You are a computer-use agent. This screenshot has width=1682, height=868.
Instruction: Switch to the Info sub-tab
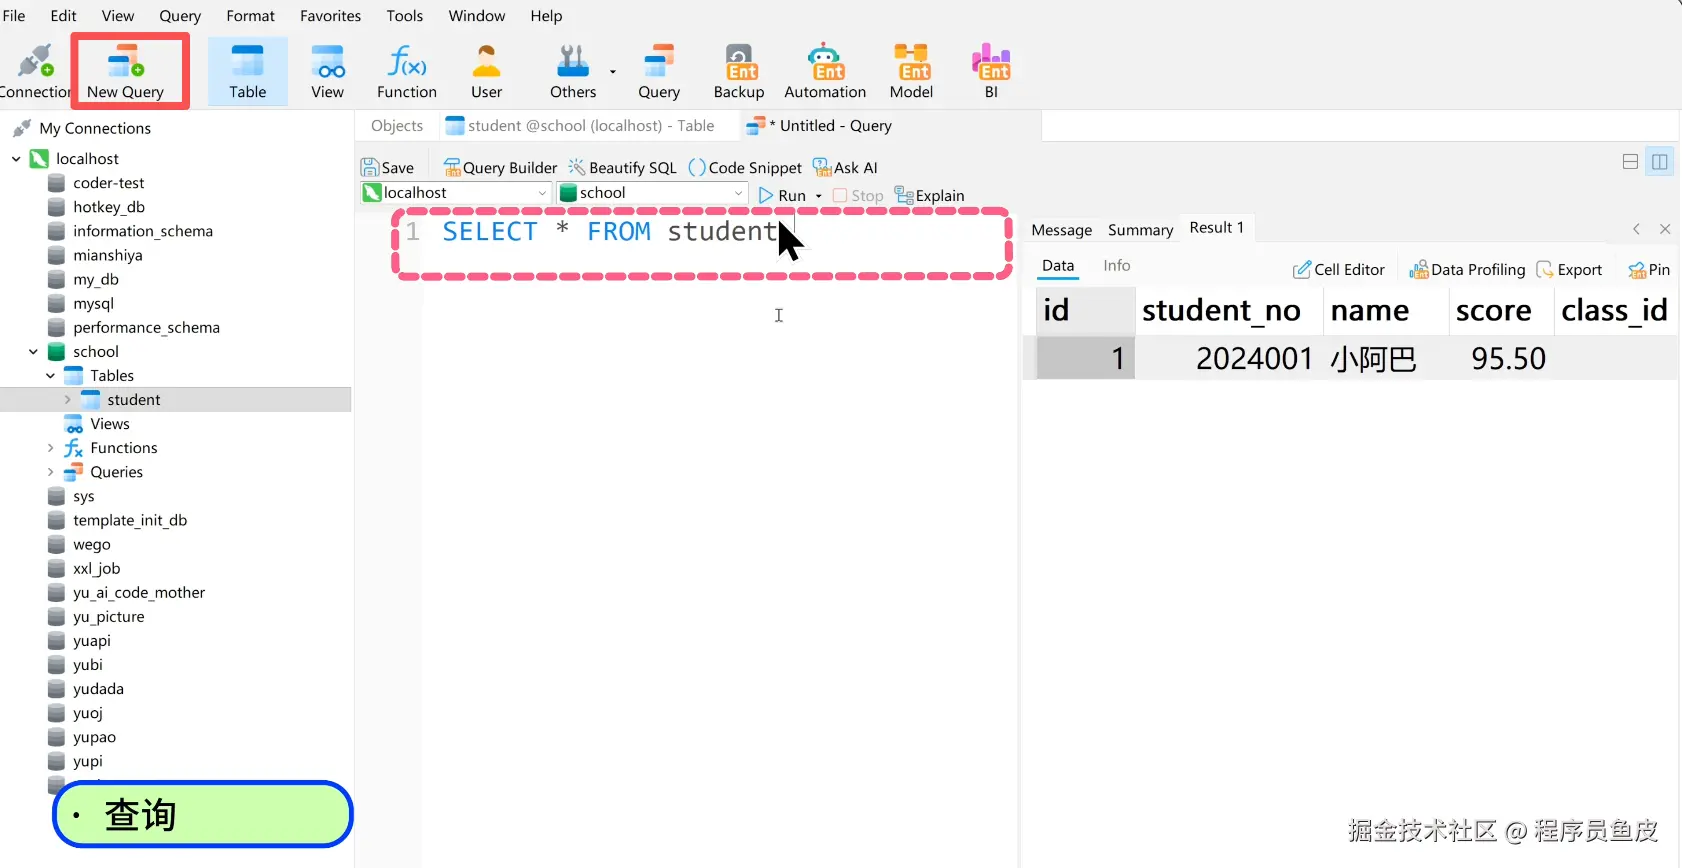point(1117,266)
